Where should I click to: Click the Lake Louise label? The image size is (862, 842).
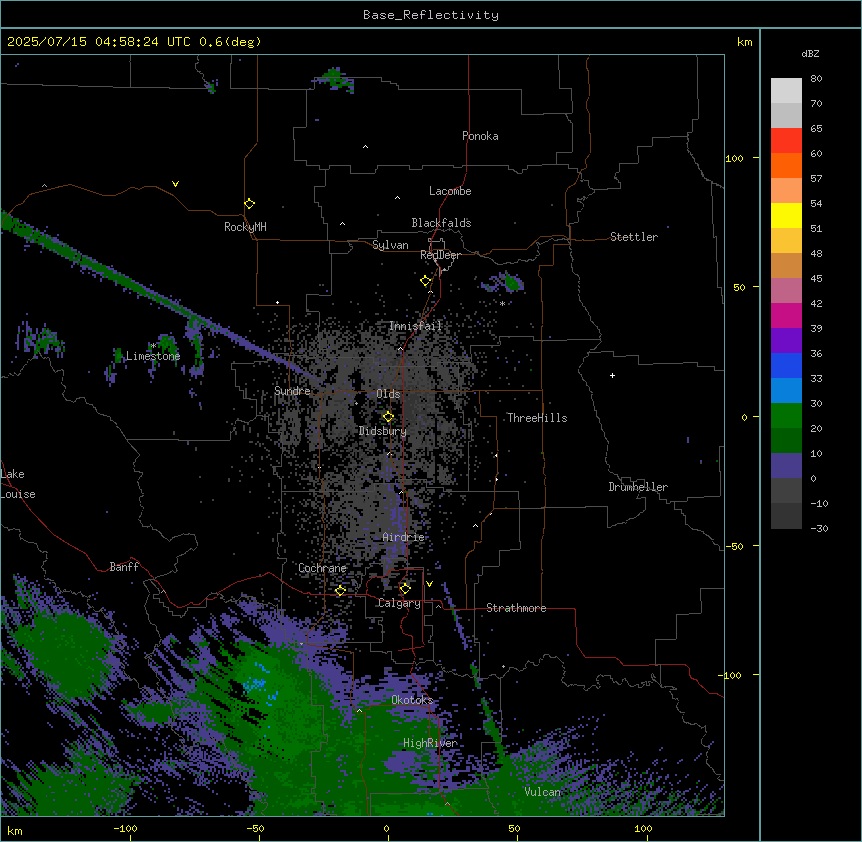[x=18, y=484]
